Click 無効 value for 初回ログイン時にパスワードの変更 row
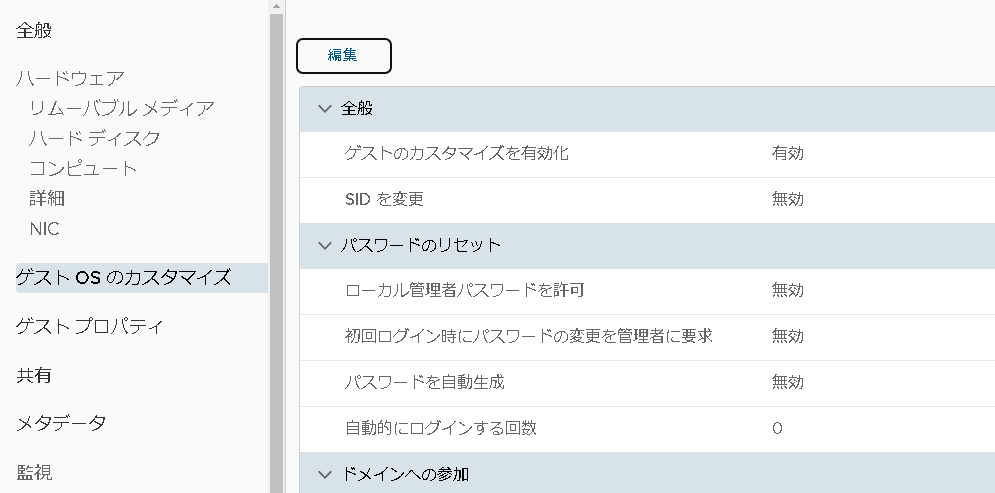 (x=787, y=336)
